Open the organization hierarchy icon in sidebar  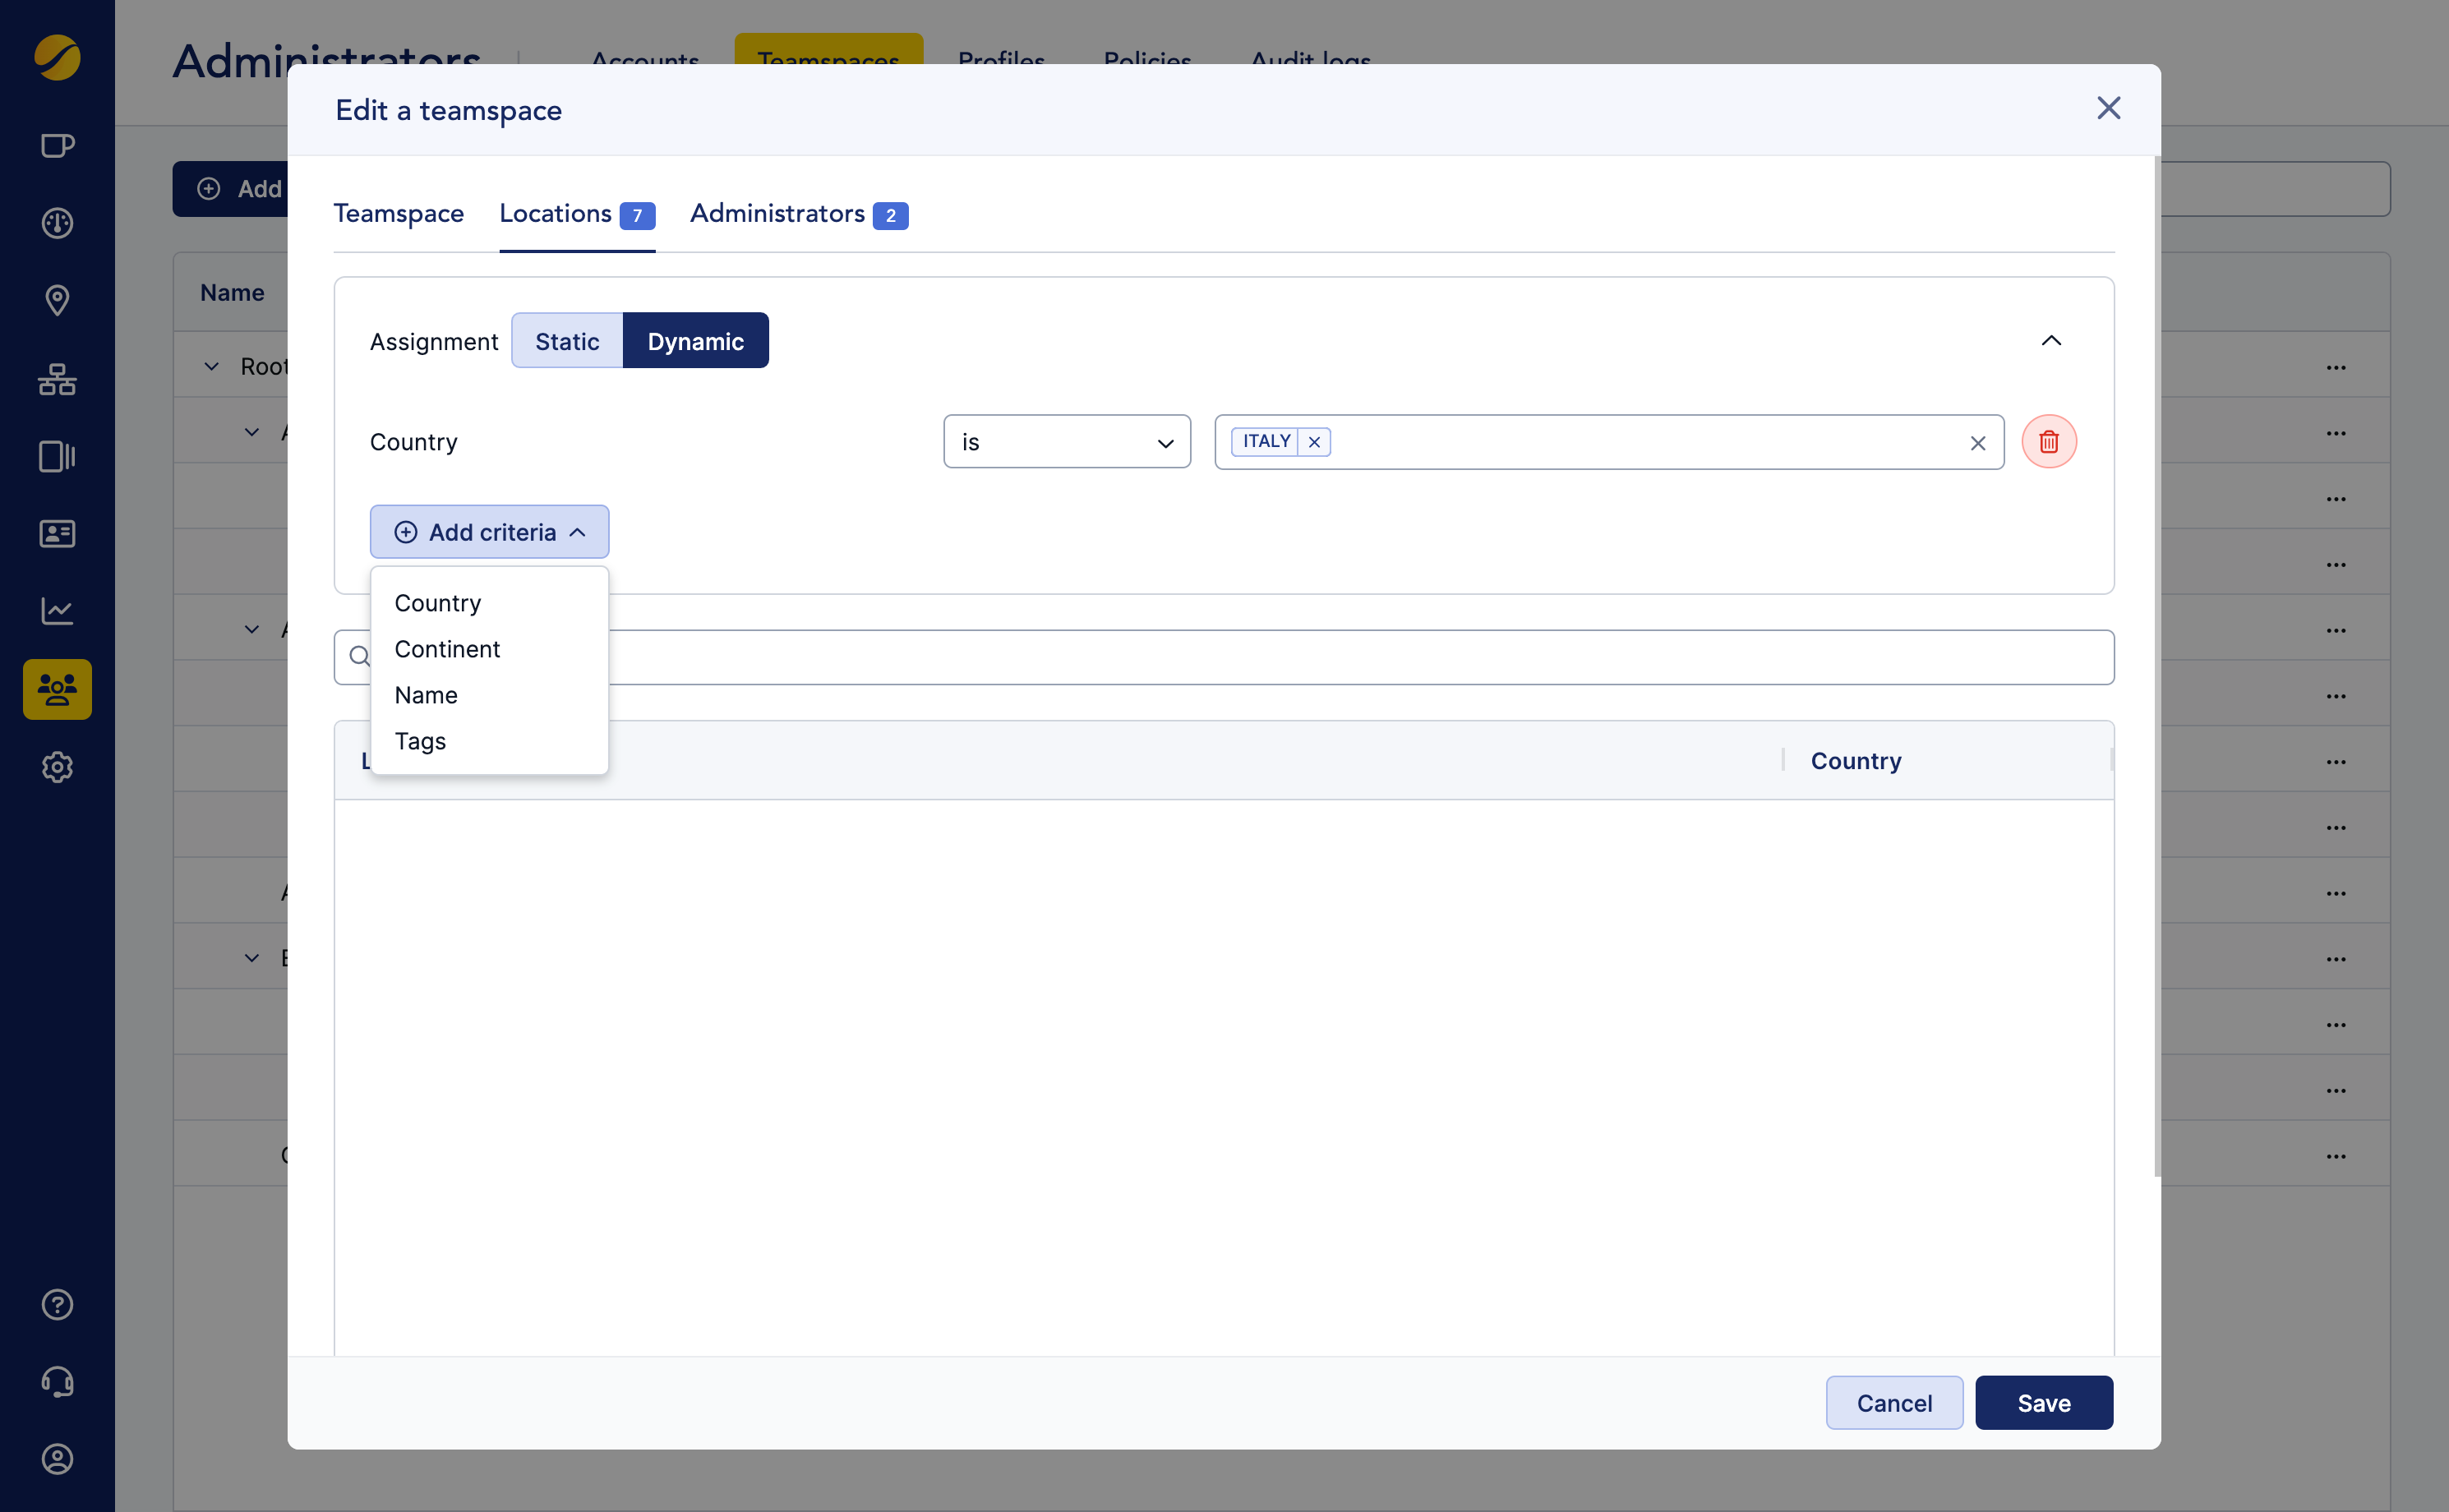coord(57,379)
